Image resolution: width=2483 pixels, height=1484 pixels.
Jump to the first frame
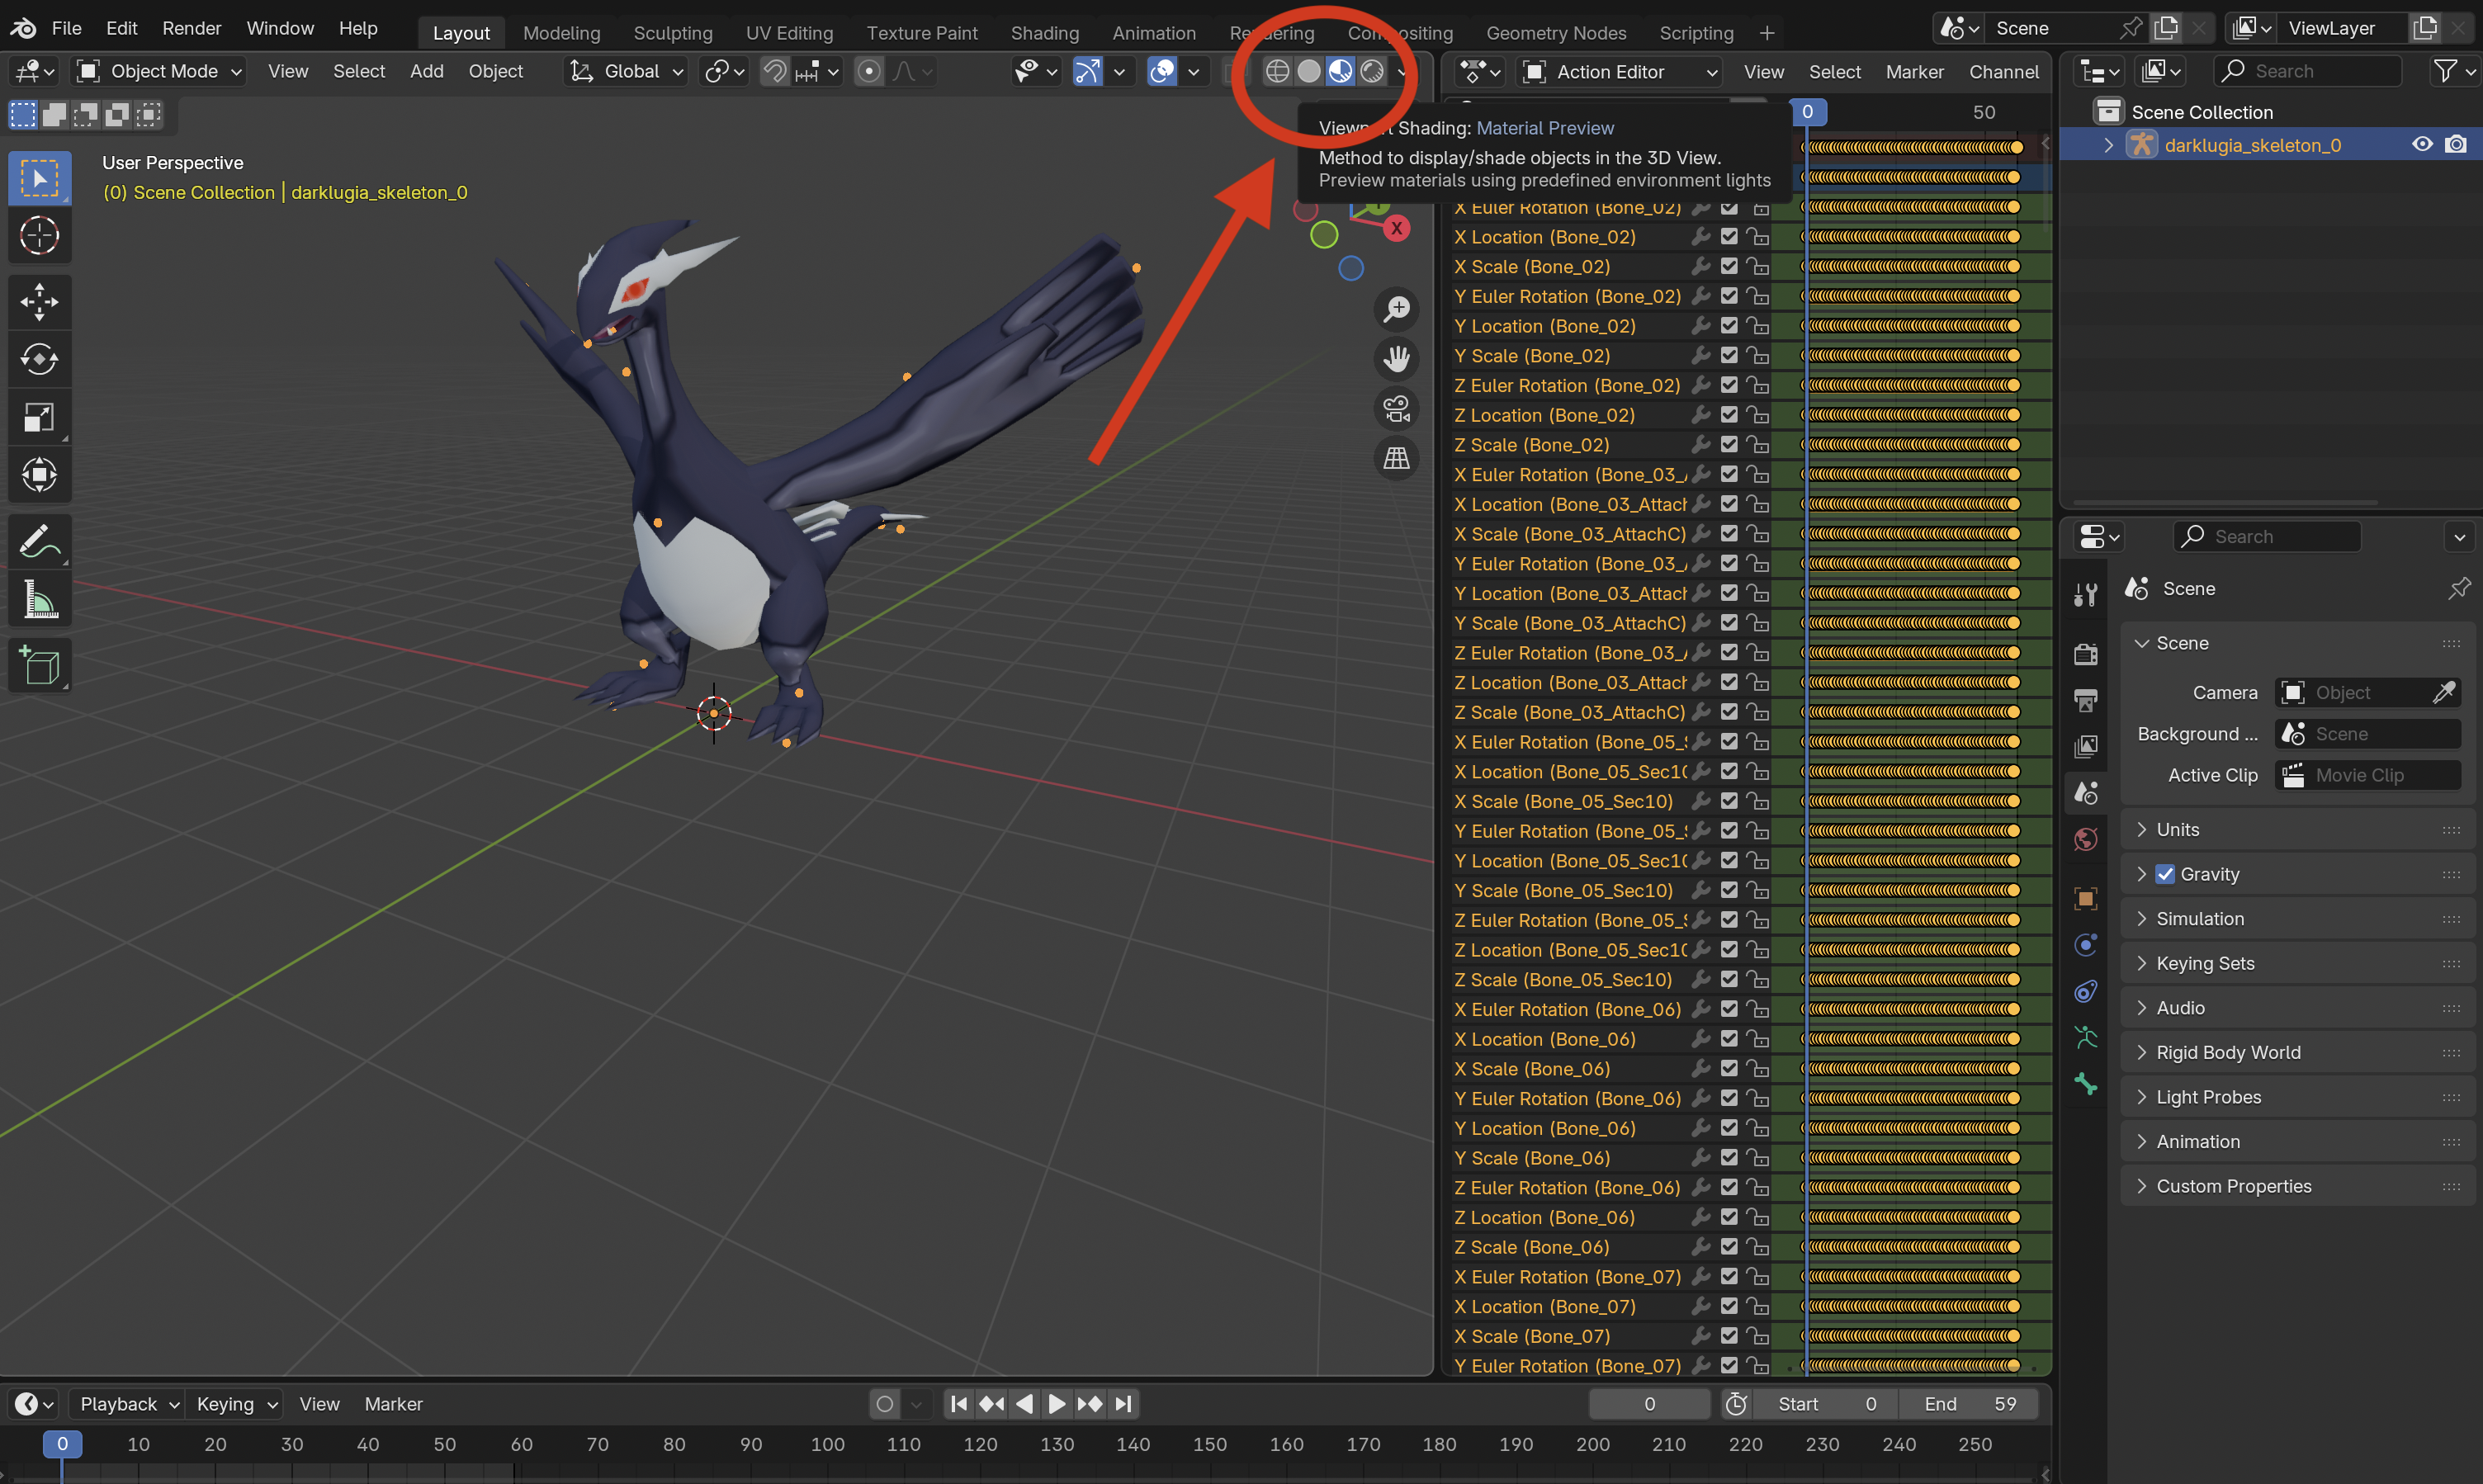tap(958, 1404)
